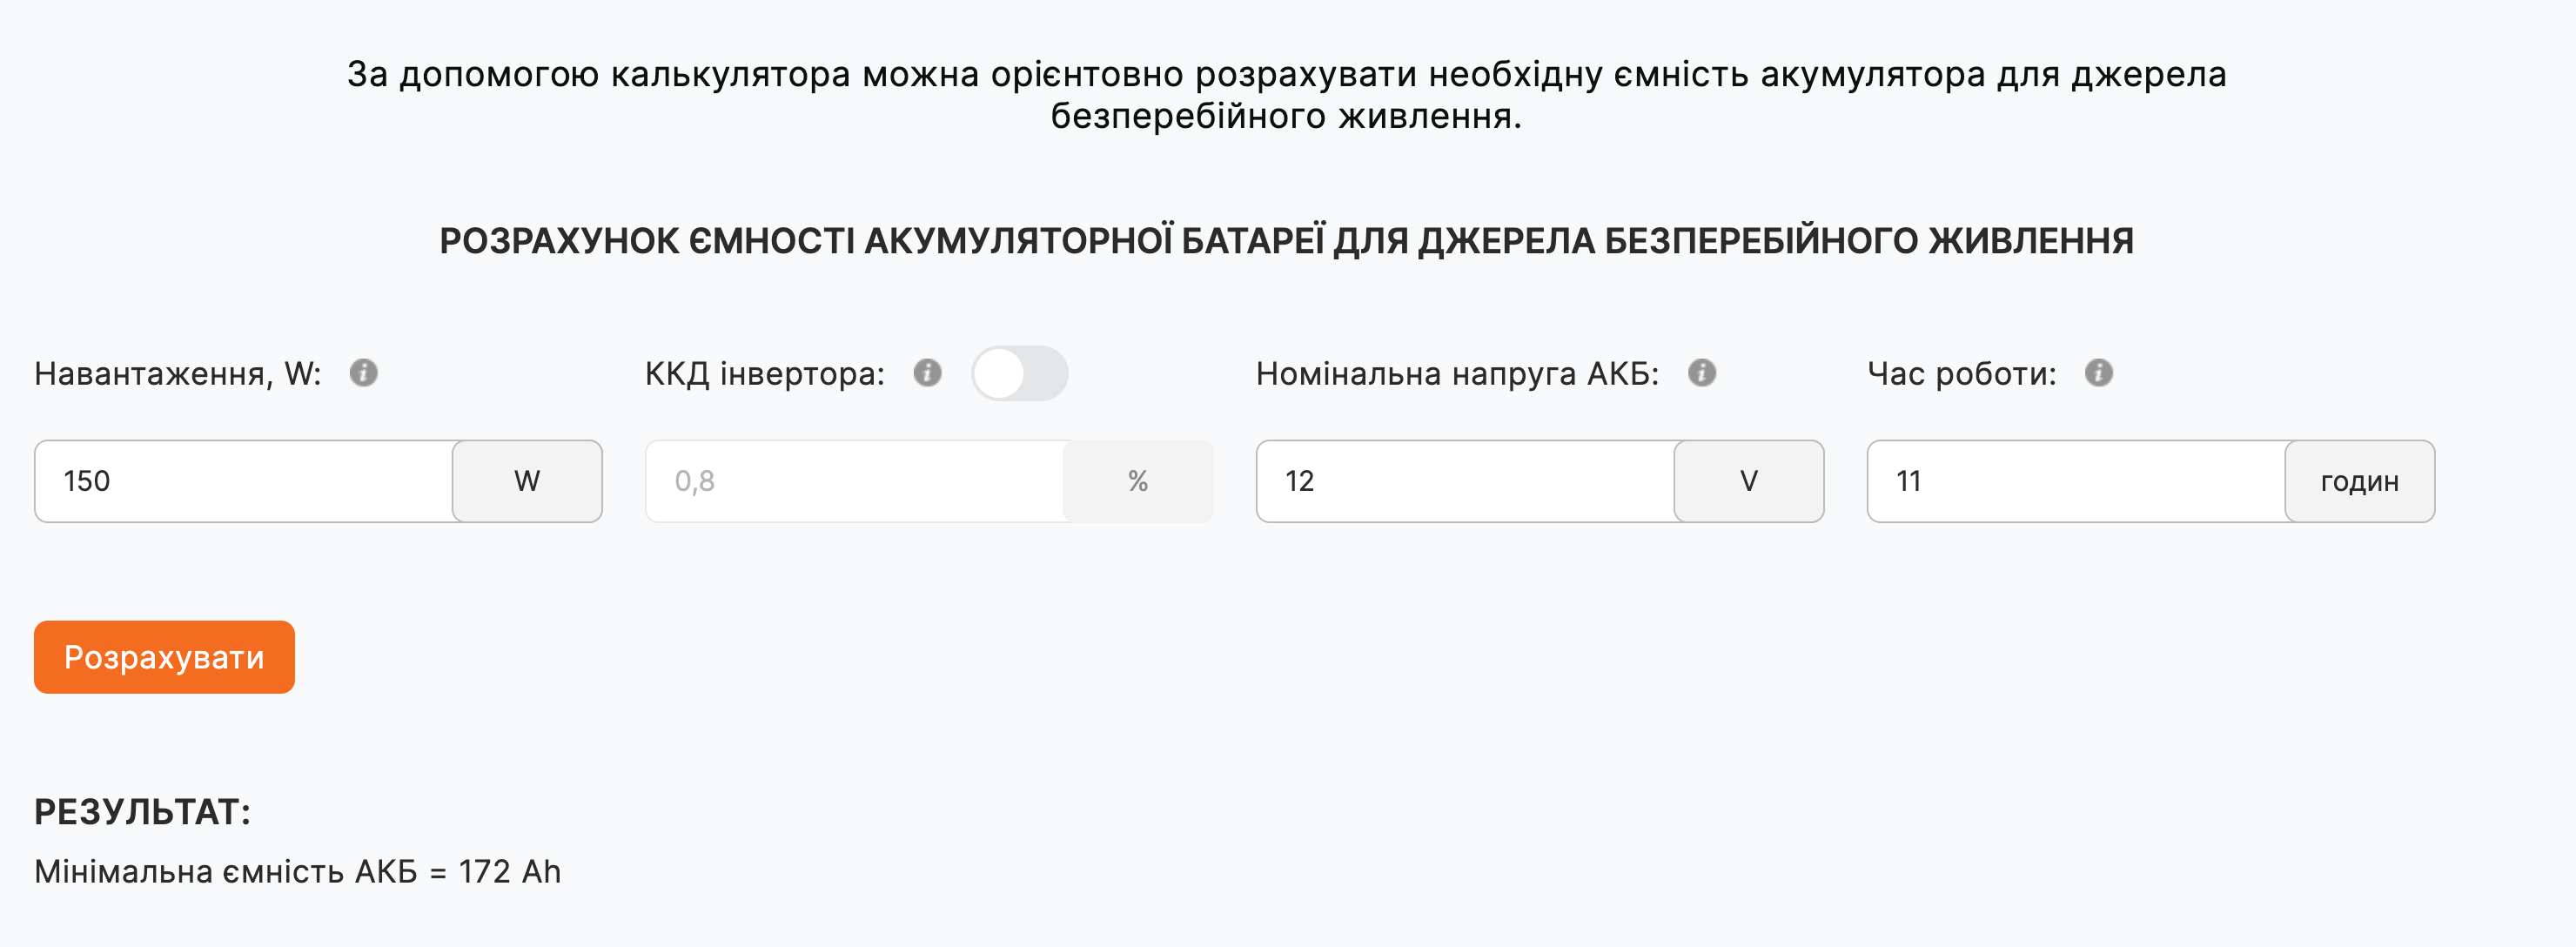Click the РОЗРАХУНОК ЄМНОСТІ АКУМУЛЯТОРНОЇ БАТАРЕЇ heading

[1287, 241]
